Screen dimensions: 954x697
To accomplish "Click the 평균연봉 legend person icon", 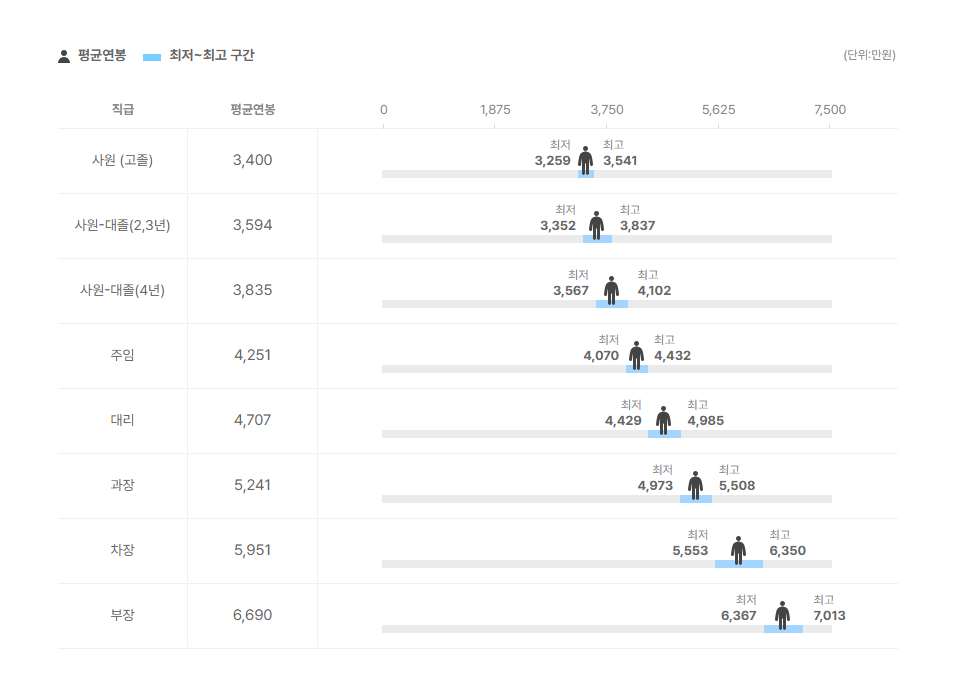I will coord(64,56).
